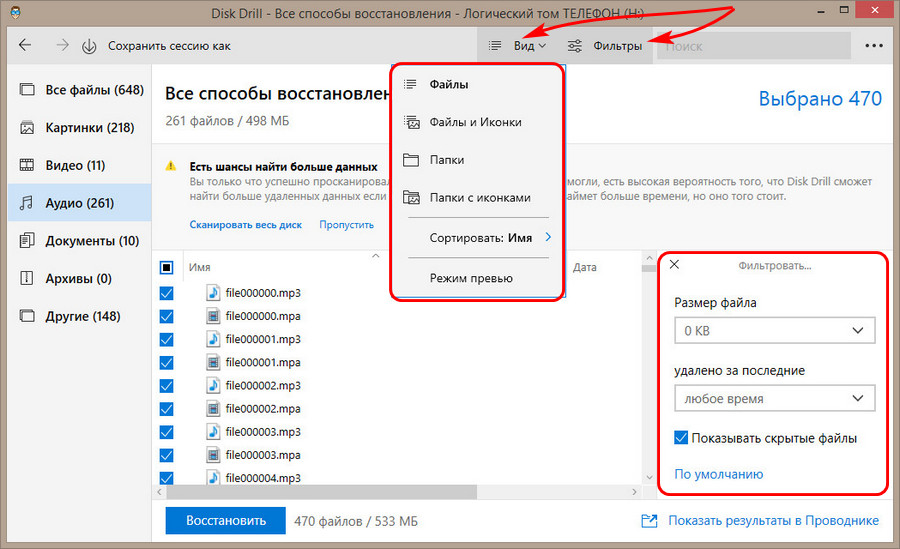Select Аудио (261) category
The width and height of the screenshot is (900, 549).
click(80, 203)
